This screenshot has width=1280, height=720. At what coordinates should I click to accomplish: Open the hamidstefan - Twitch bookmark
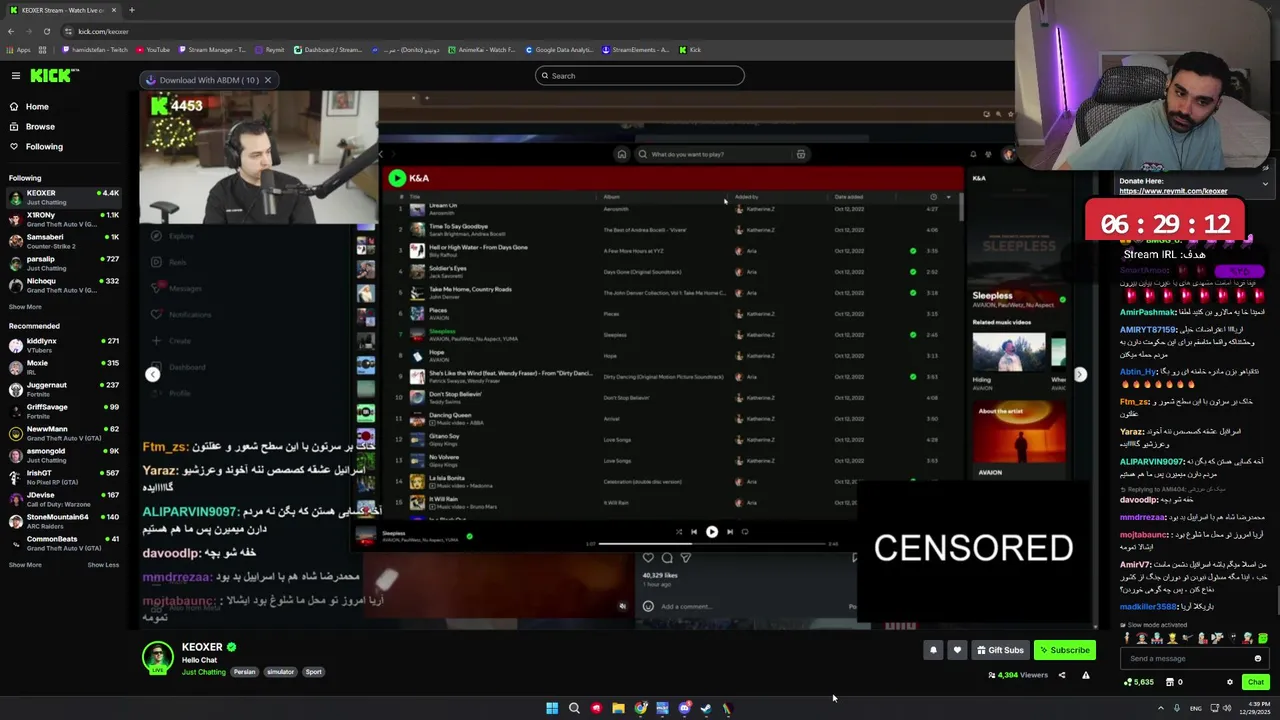(95, 50)
